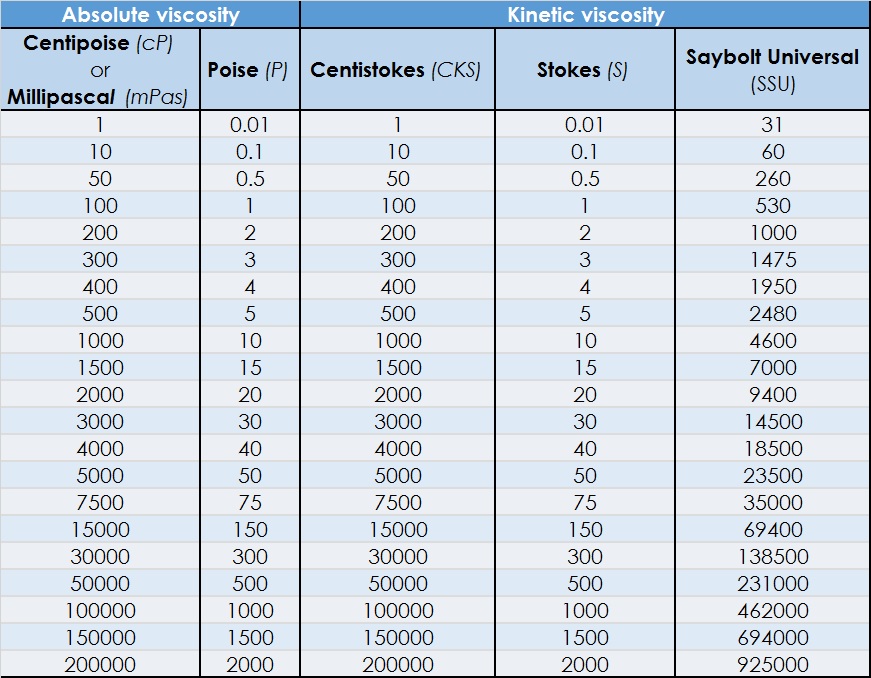Select 7500 in the Centistokes column
871x678 pixels.
pos(398,503)
